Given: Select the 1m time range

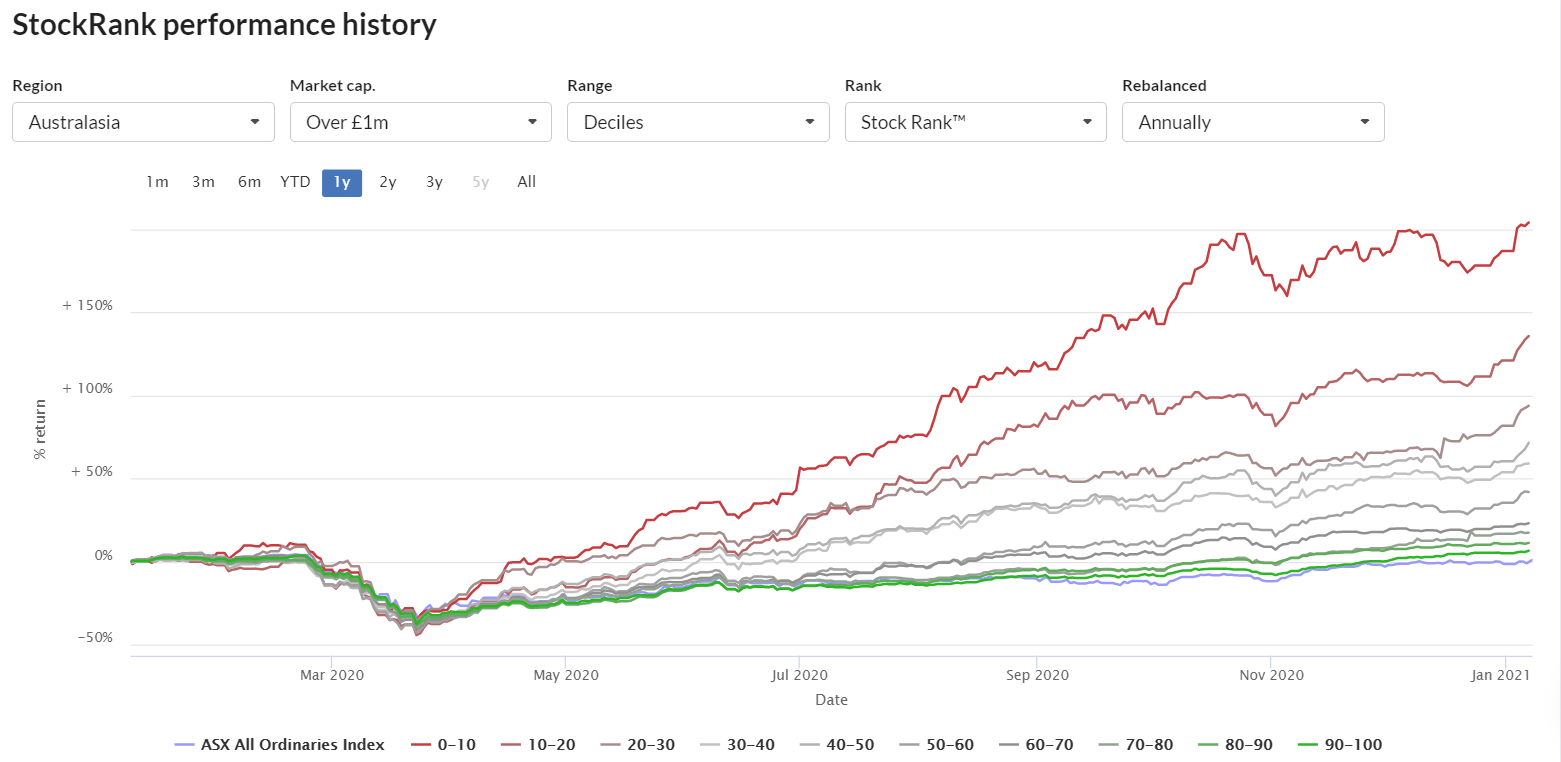Looking at the screenshot, I should [157, 182].
